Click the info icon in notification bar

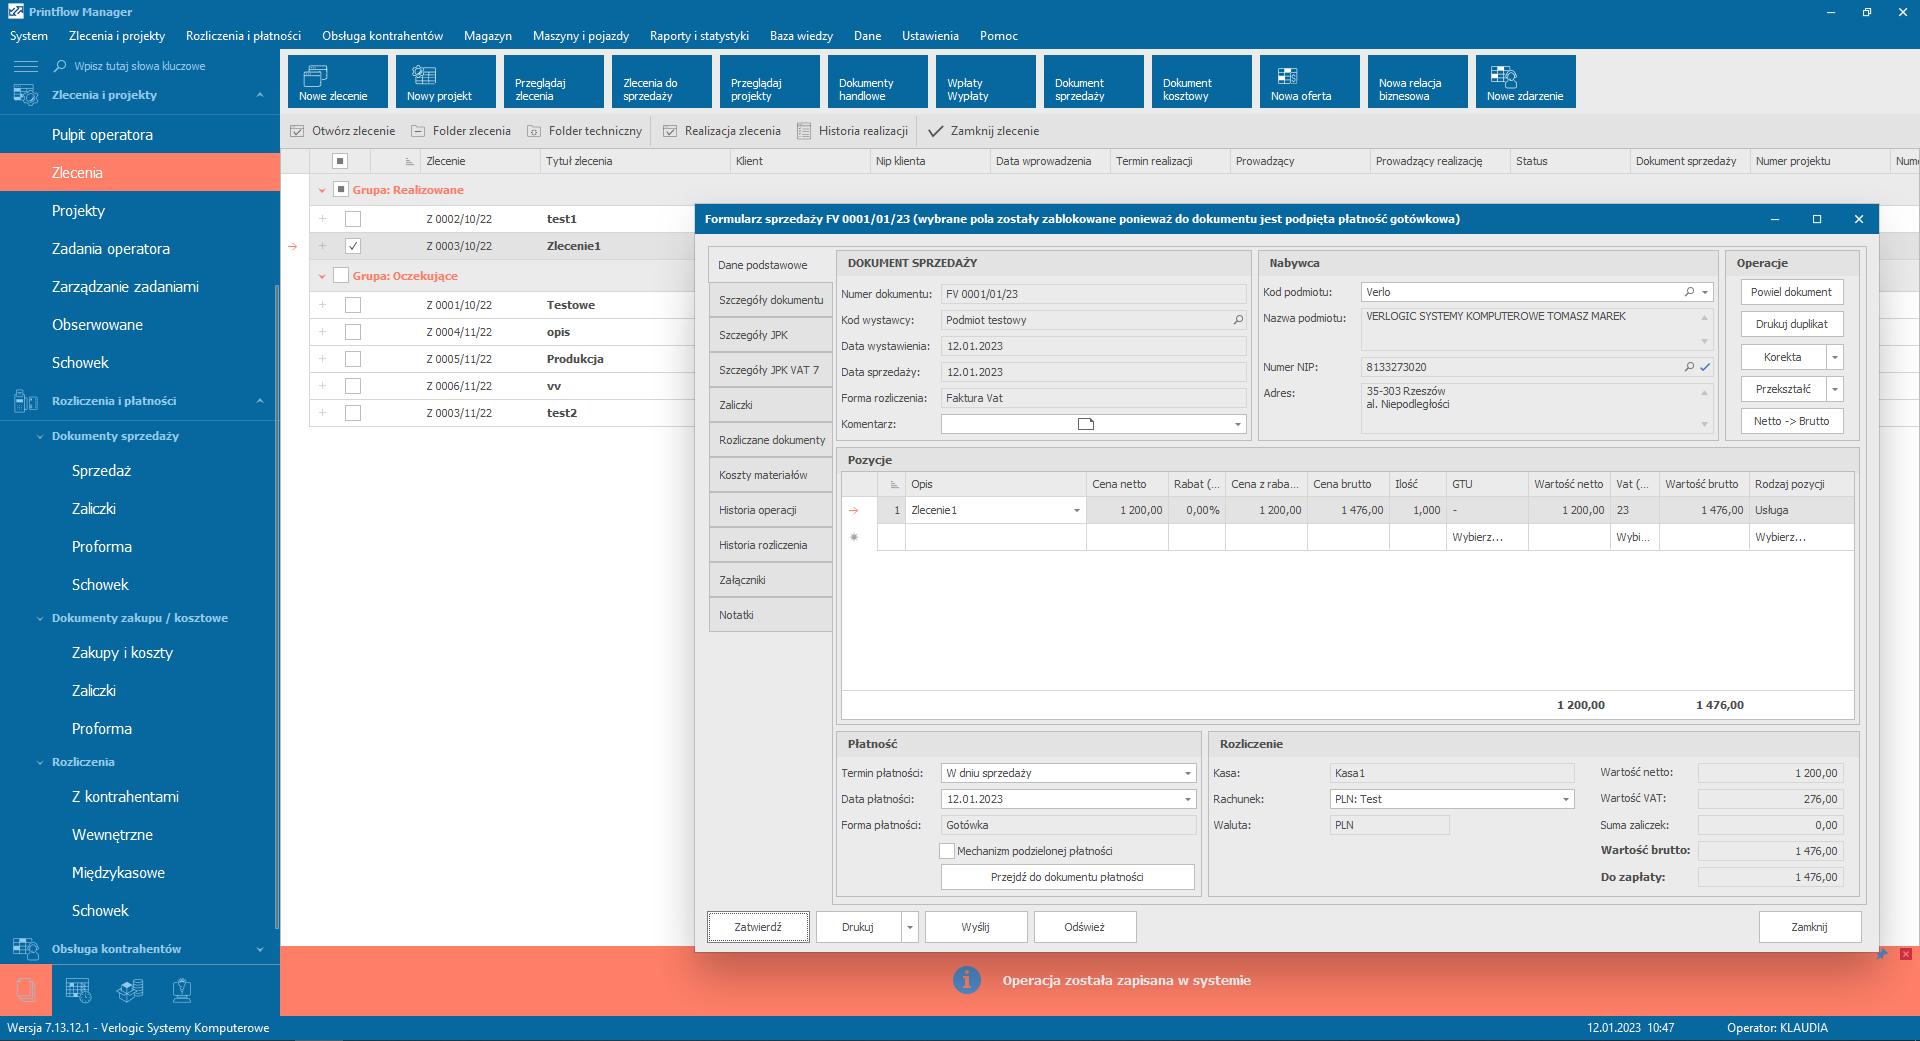click(966, 980)
